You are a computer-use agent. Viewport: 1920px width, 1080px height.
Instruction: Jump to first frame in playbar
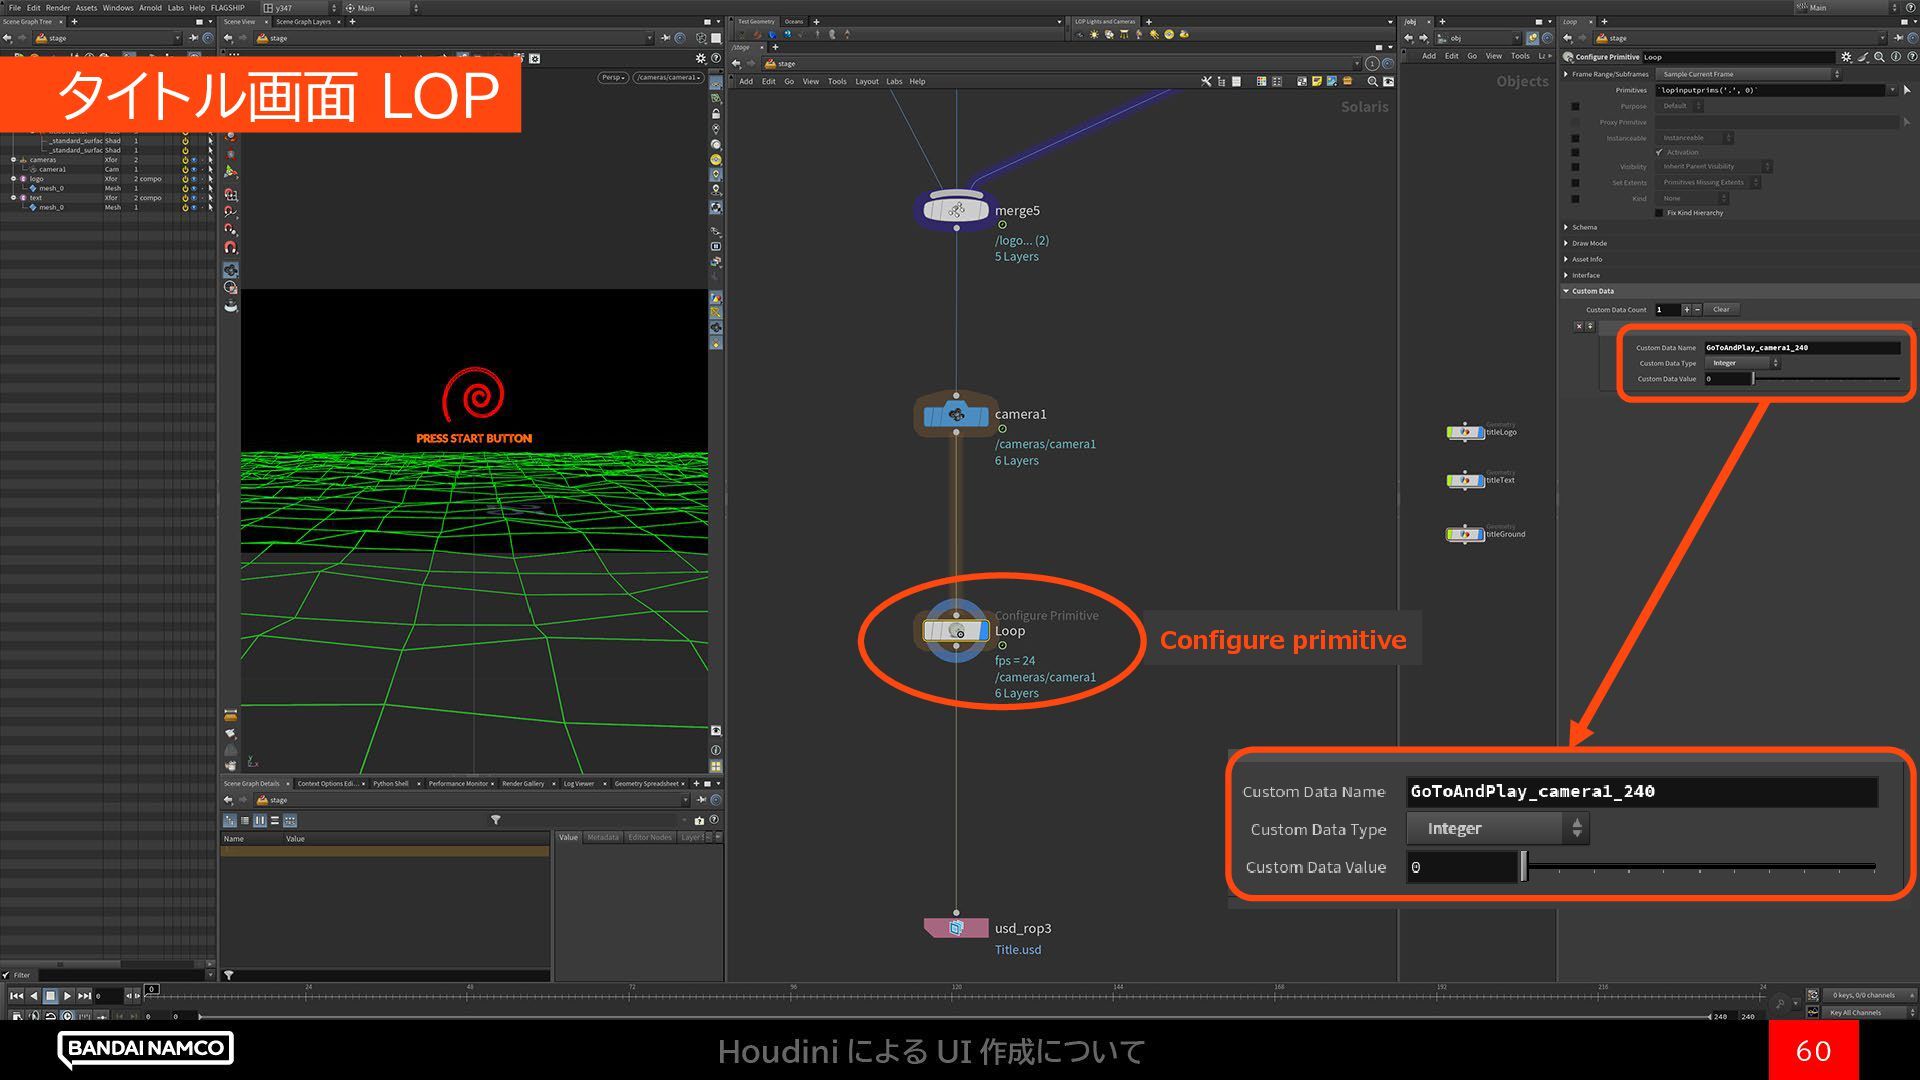pyautogui.click(x=16, y=996)
